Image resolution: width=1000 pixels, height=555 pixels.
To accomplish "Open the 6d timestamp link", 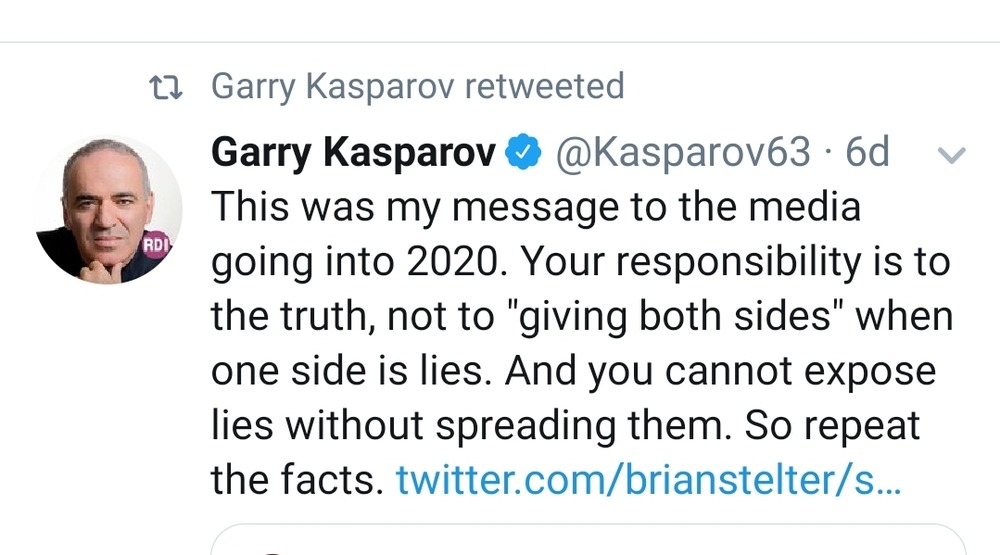I will 867,153.
